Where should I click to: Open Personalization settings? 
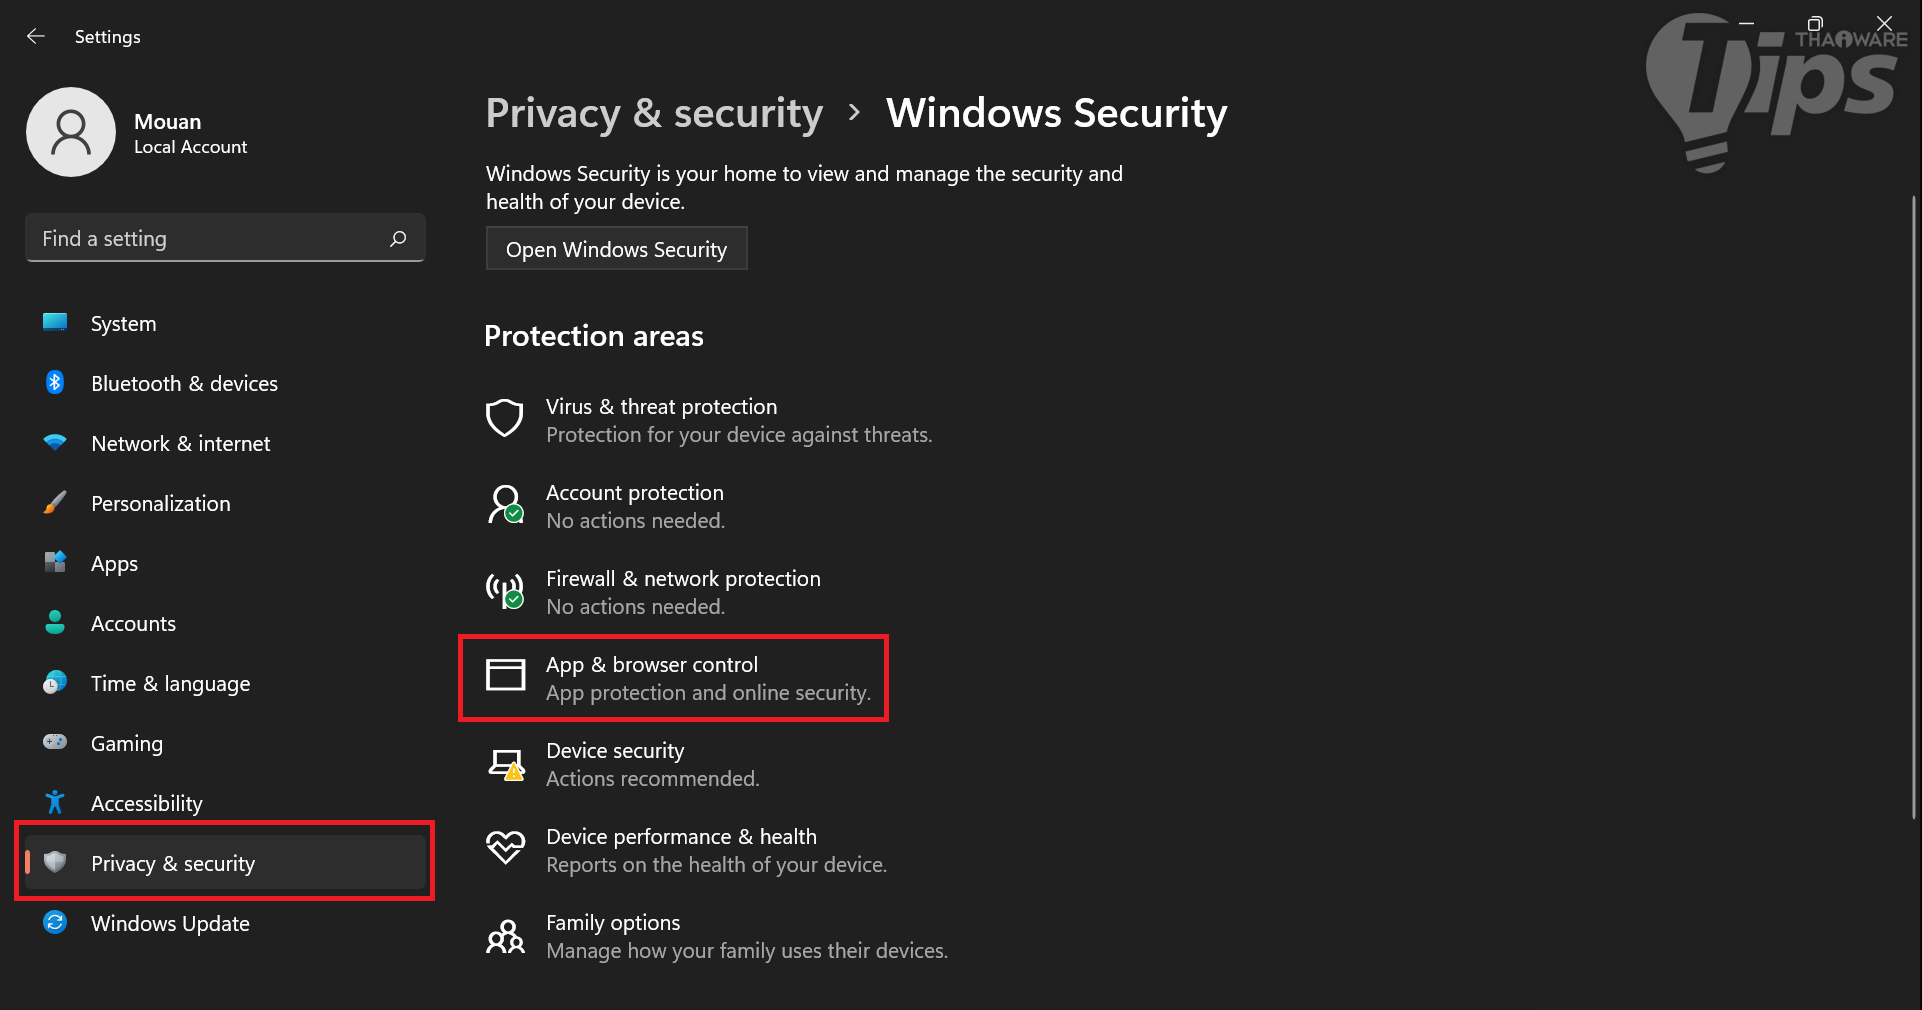[160, 504]
